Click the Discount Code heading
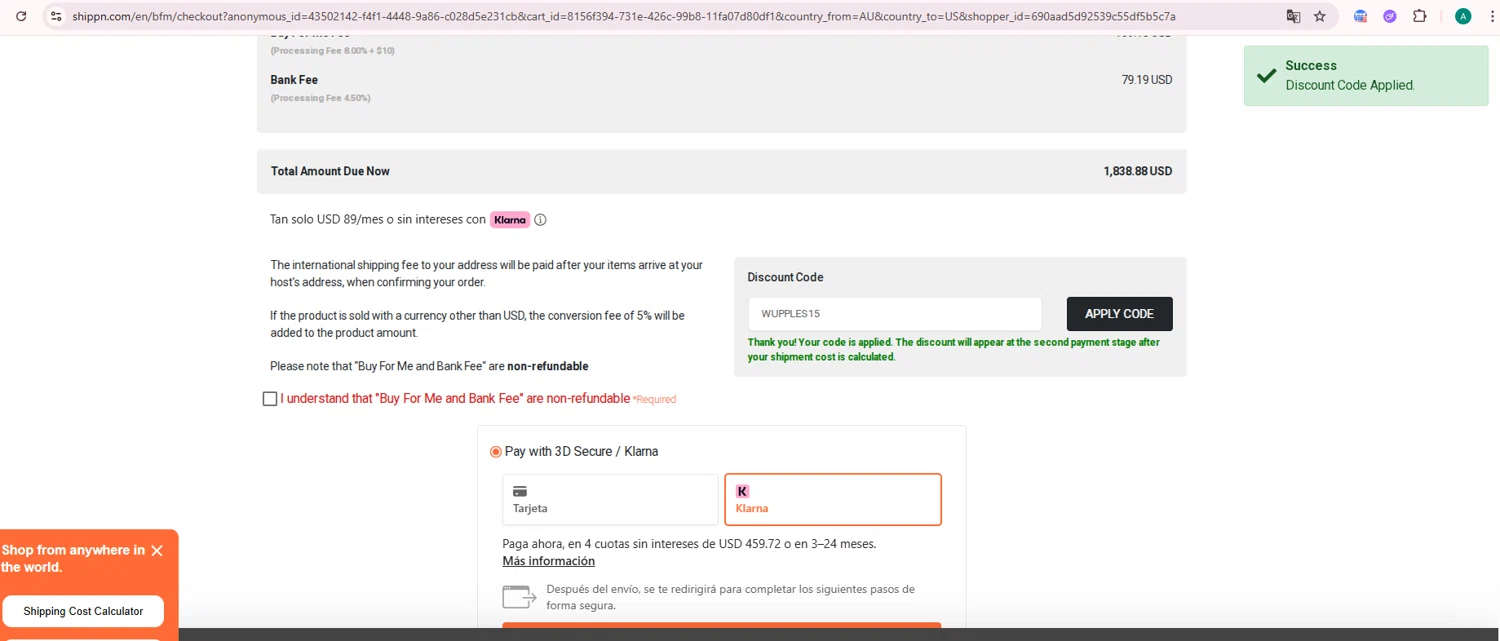 (x=785, y=277)
